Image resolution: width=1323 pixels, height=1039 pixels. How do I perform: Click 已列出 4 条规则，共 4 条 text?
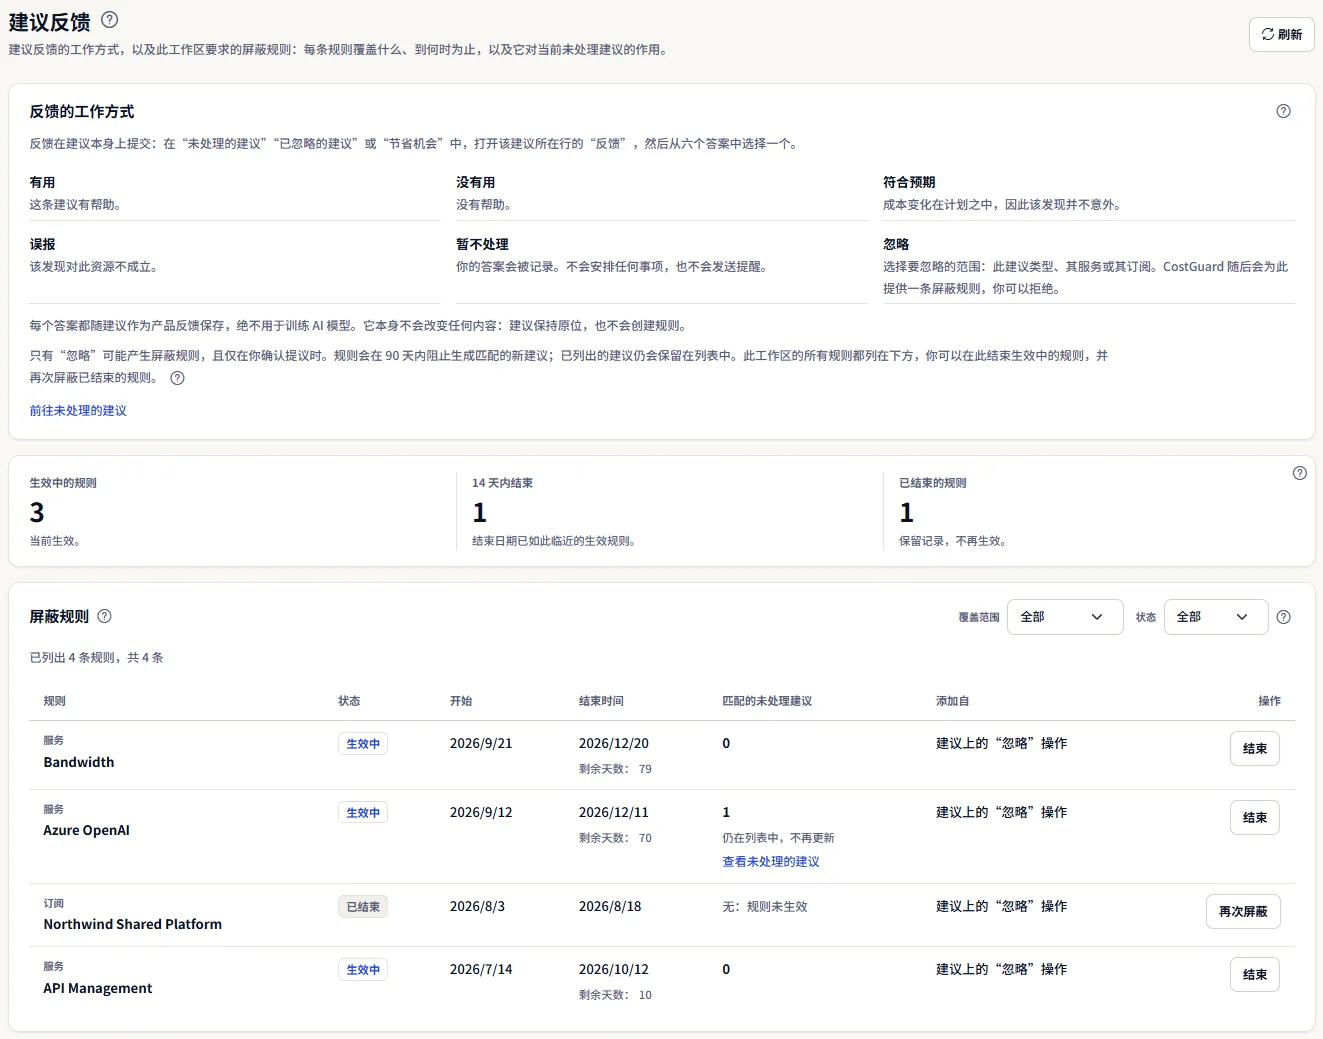pos(96,658)
